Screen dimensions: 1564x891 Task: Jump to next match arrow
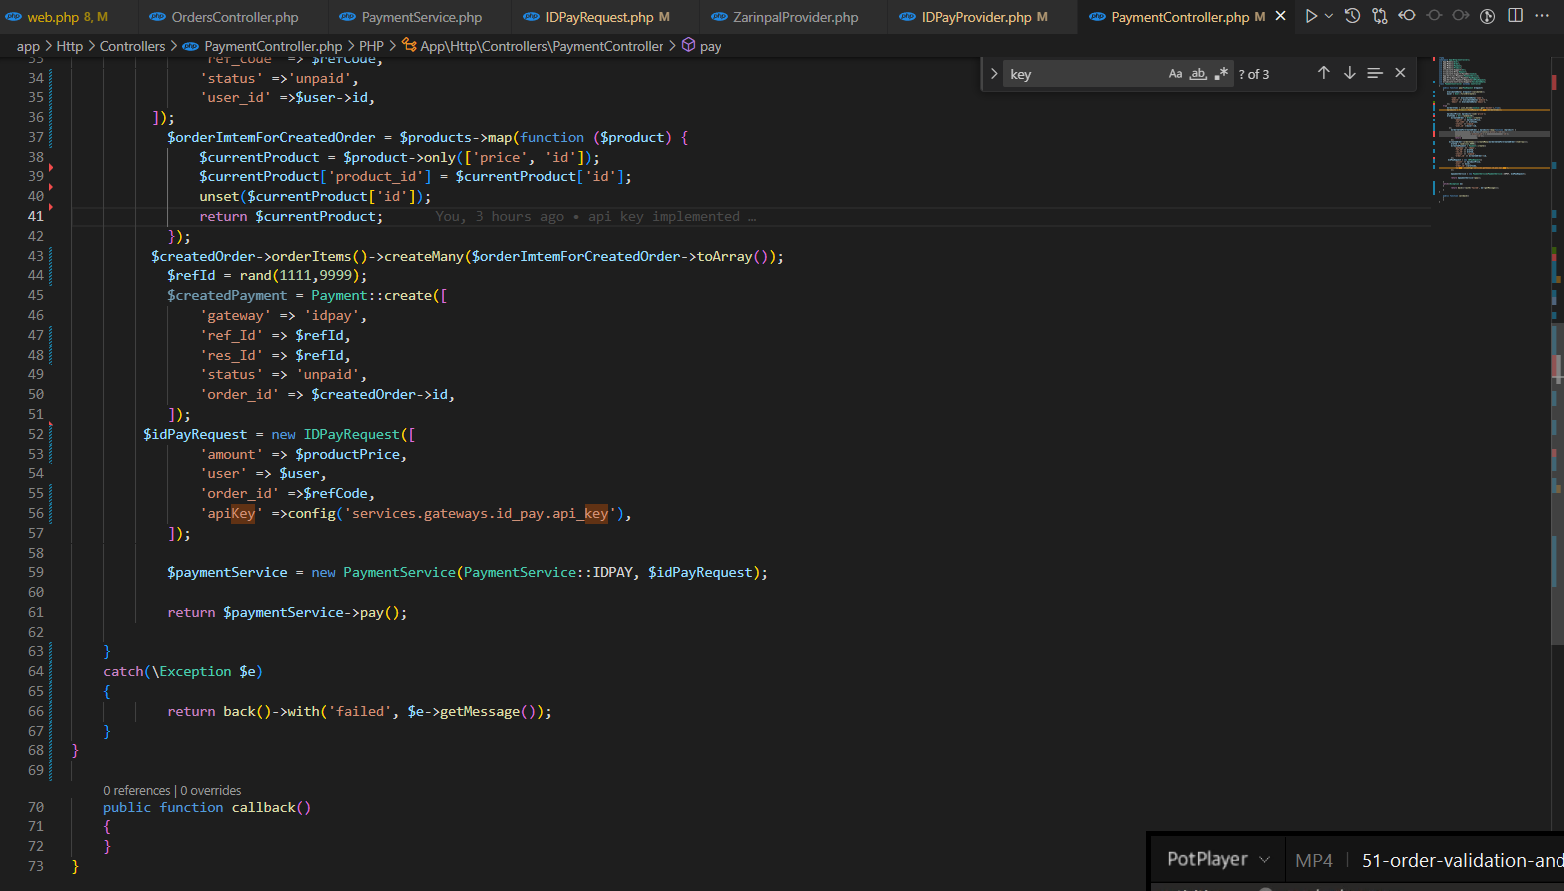[1349, 73]
